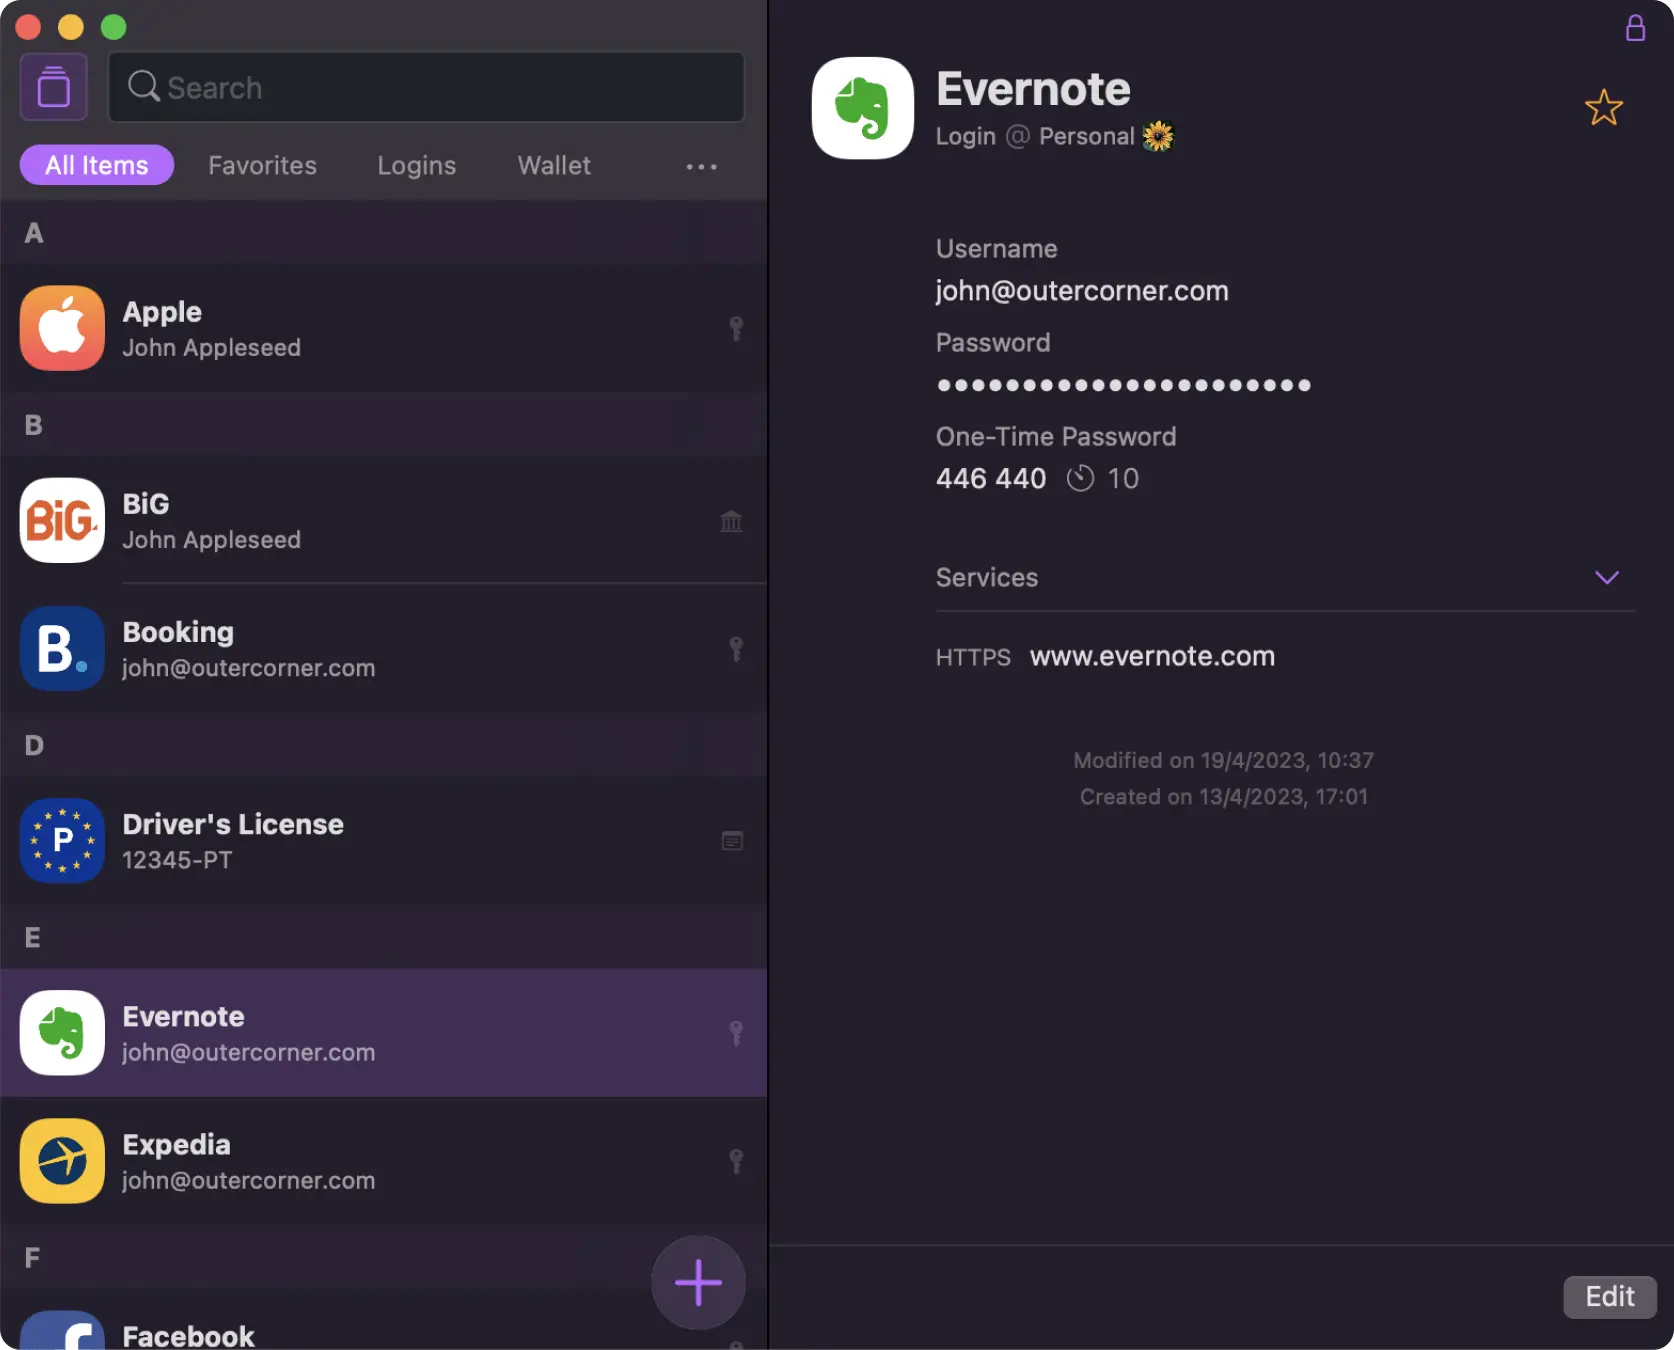Click the key icon on Booking row

pyautogui.click(x=736, y=649)
